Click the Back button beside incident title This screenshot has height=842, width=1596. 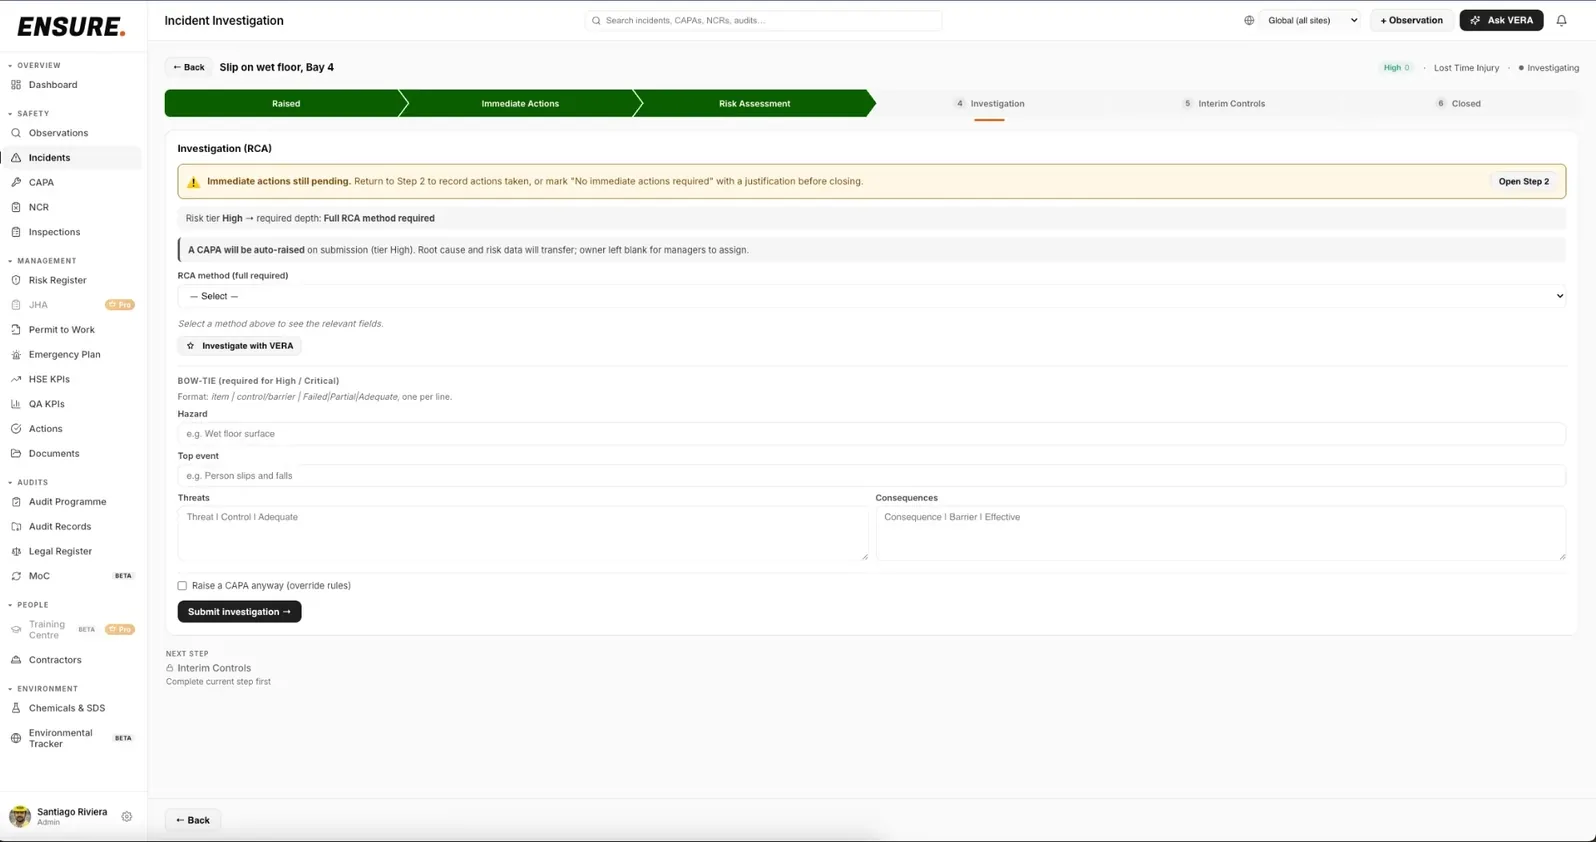click(188, 67)
